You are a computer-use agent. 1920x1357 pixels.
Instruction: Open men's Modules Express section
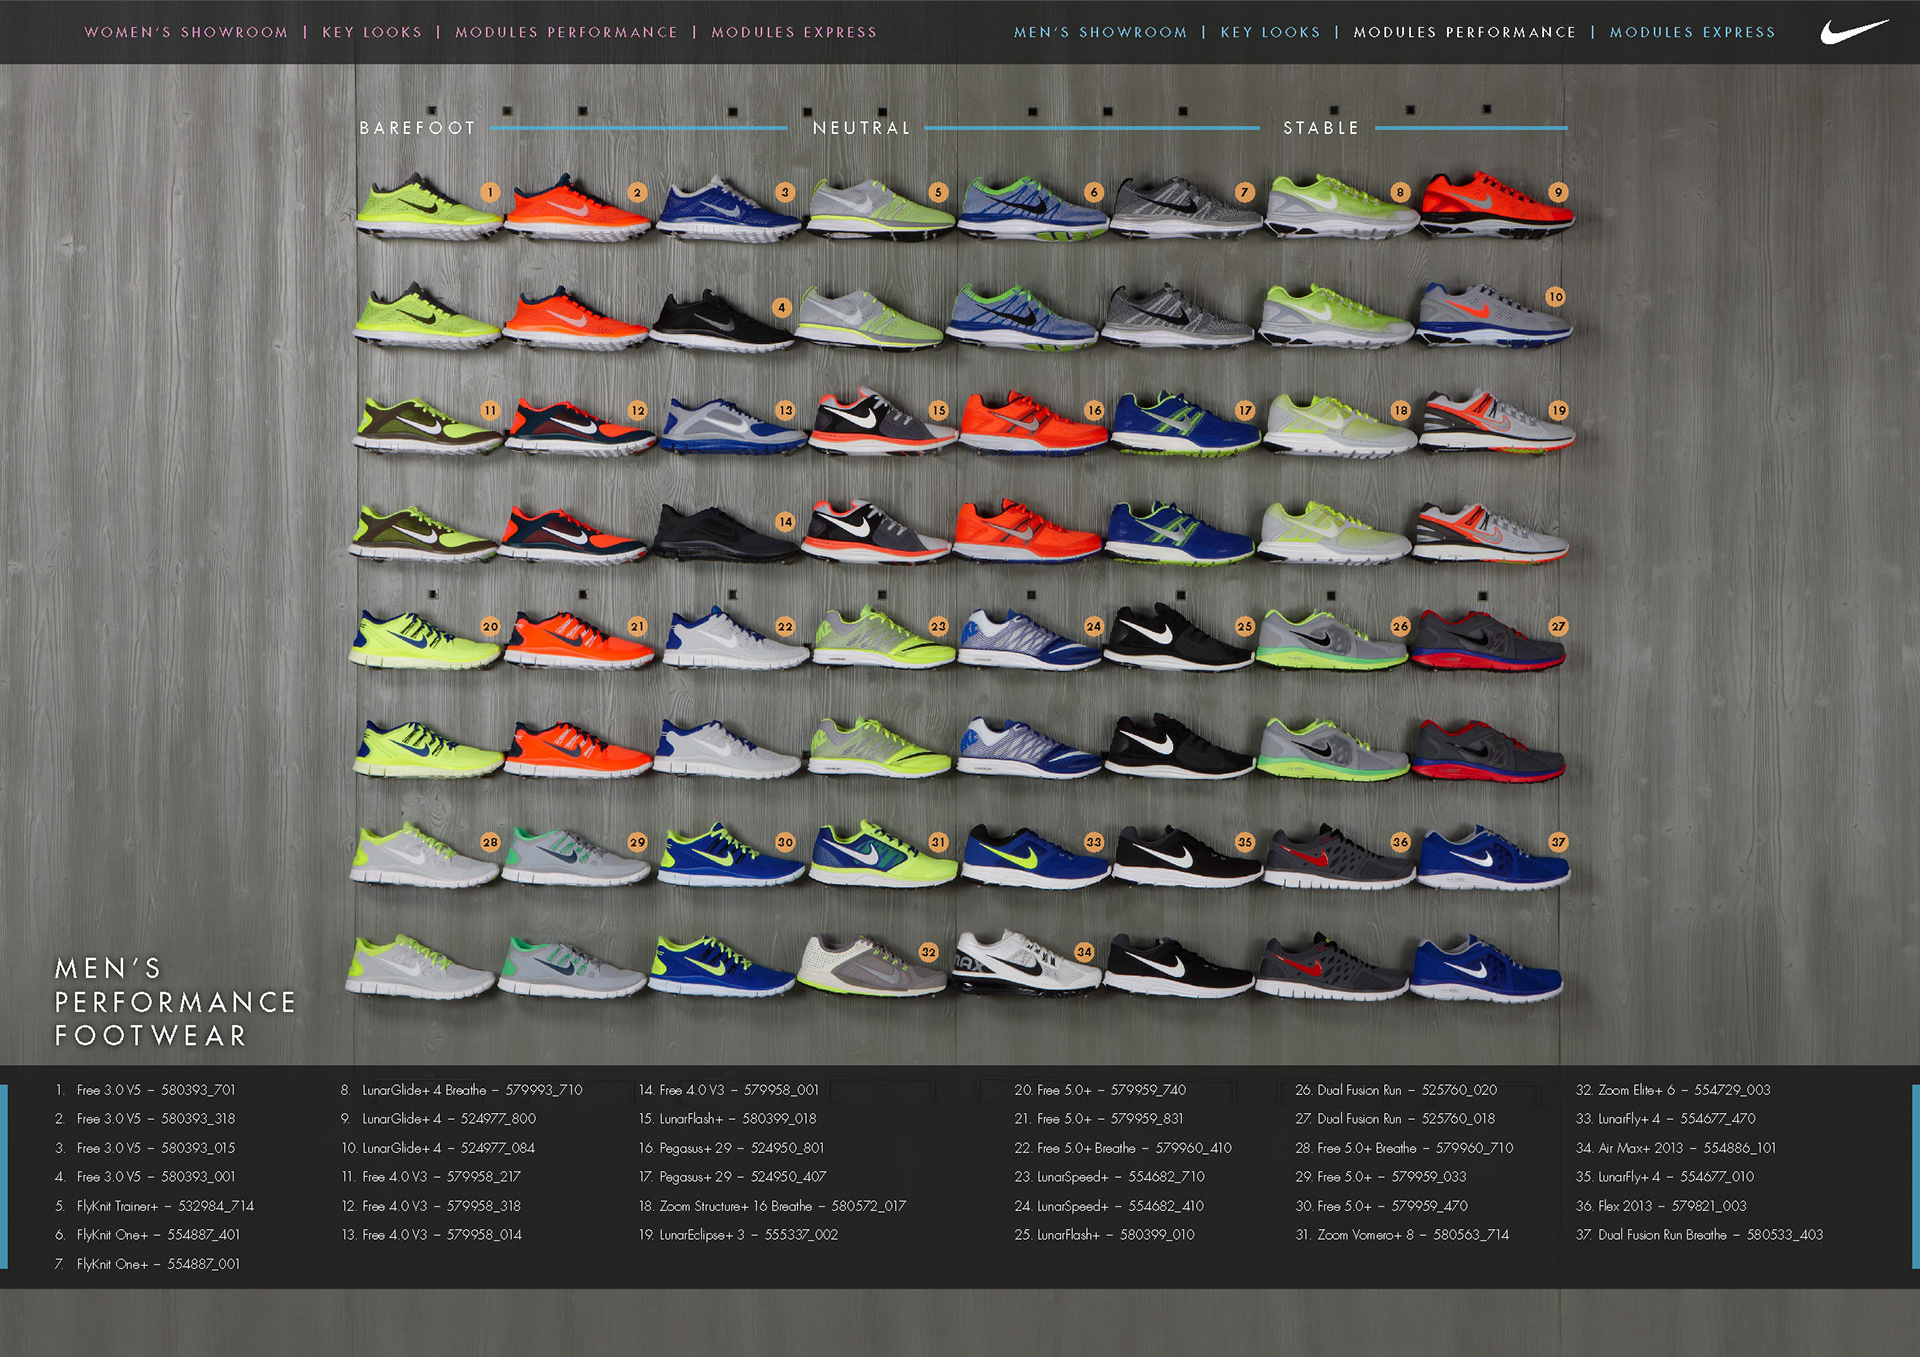coord(1692,32)
